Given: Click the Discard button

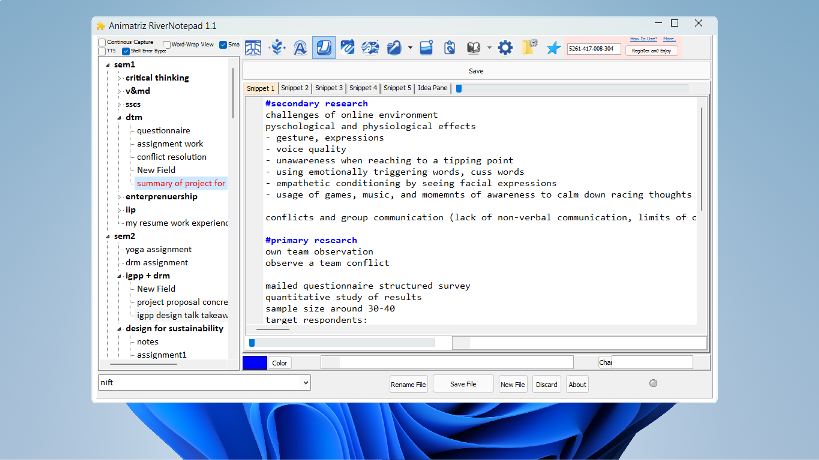Looking at the screenshot, I should coord(546,384).
